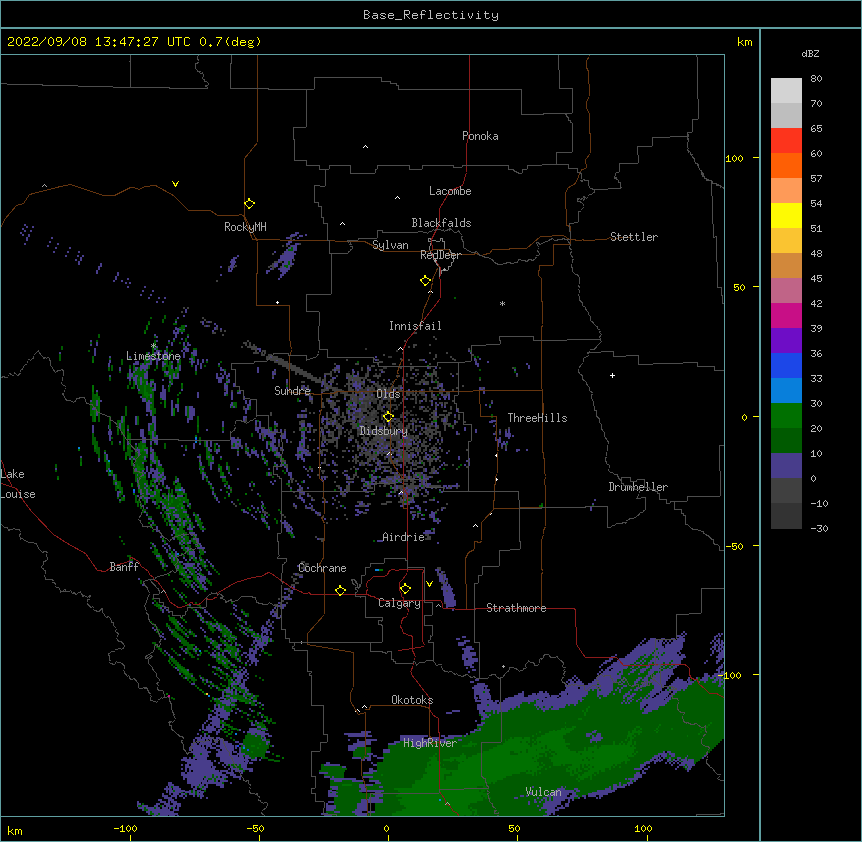Select the orange 60 dBZ legend color

[786, 165]
